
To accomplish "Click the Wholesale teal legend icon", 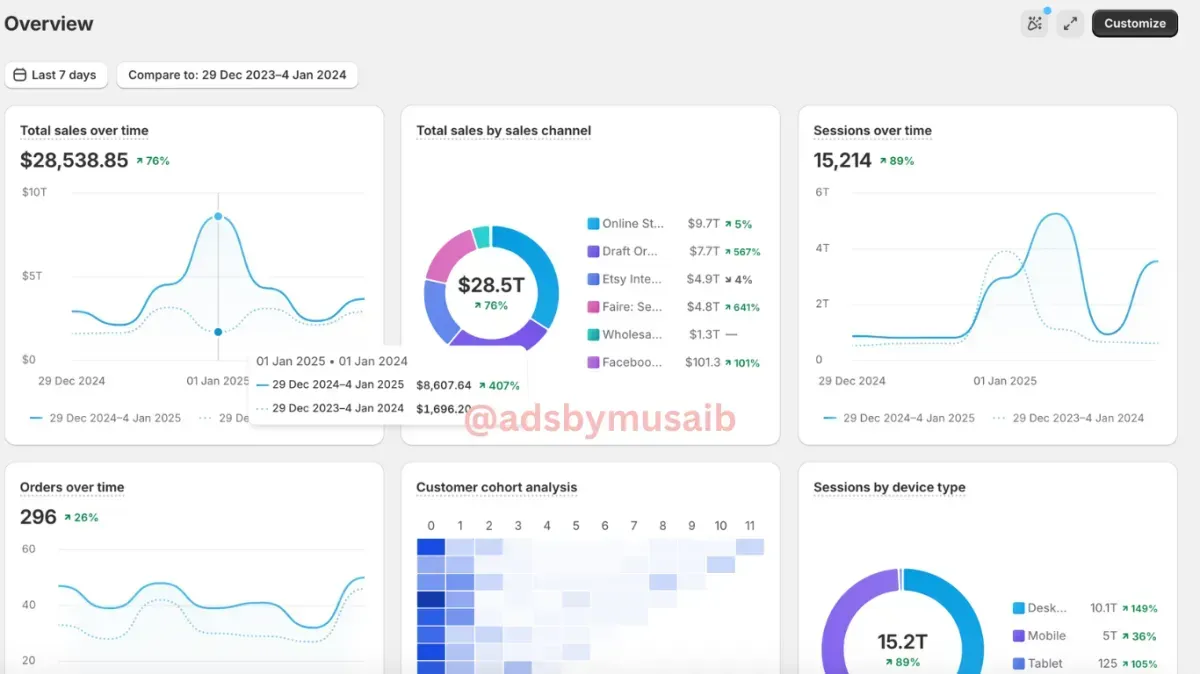I will [593, 335].
